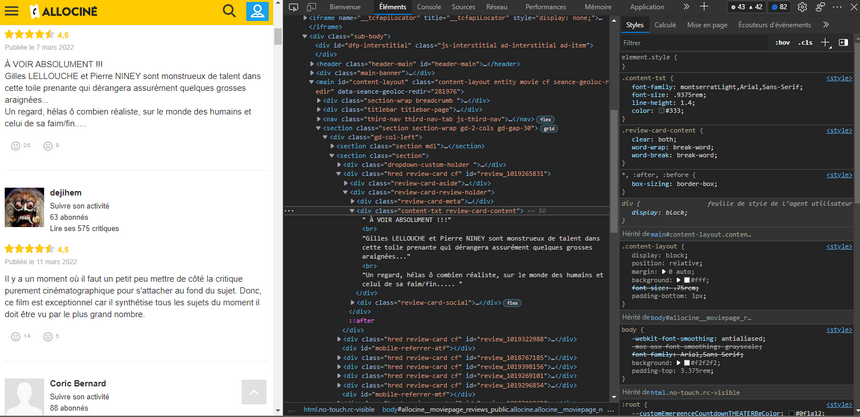Click main#content-layout inherited link
The height and width of the screenshot is (417, 860).
click(x=701, y=234)
